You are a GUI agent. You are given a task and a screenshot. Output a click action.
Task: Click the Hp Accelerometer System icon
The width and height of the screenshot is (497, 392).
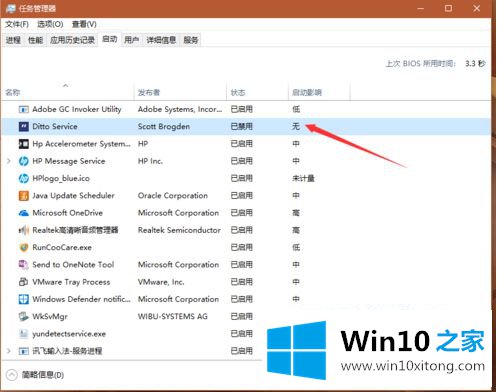click(x=23, y=144)
